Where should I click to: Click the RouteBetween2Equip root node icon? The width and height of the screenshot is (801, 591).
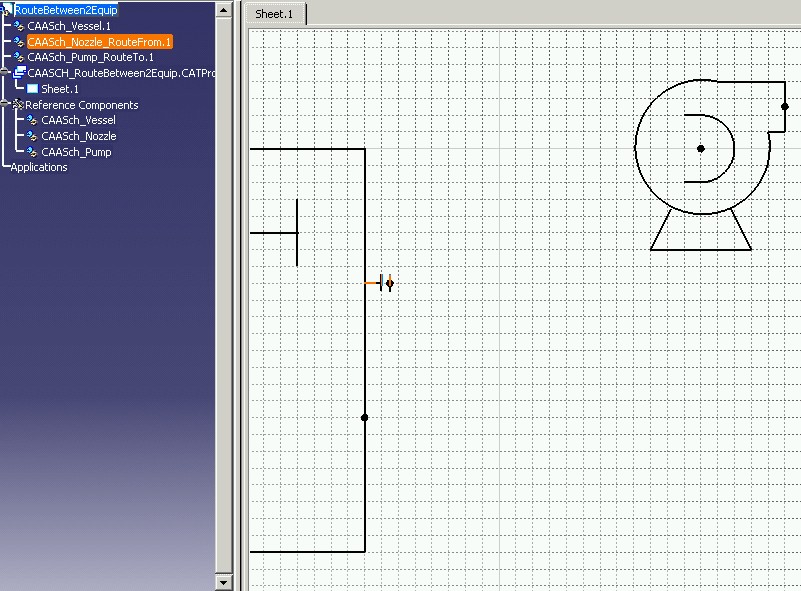[x=8, y=10]
